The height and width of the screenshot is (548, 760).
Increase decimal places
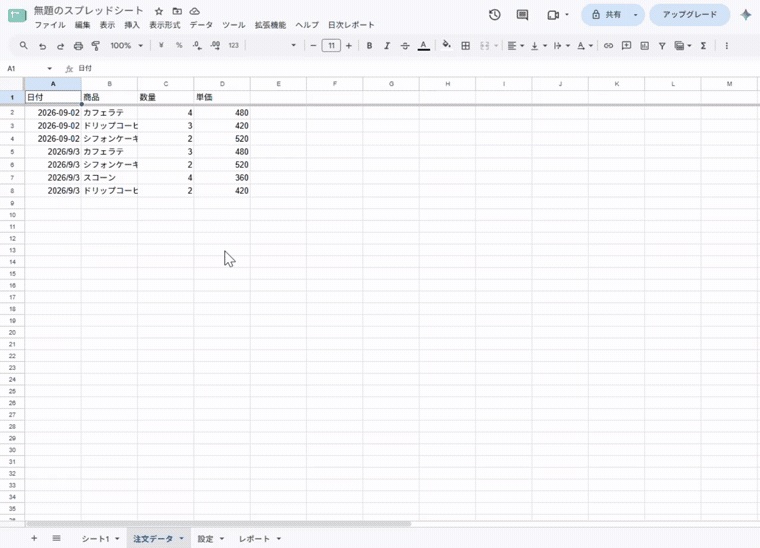[x=215, y=46]
